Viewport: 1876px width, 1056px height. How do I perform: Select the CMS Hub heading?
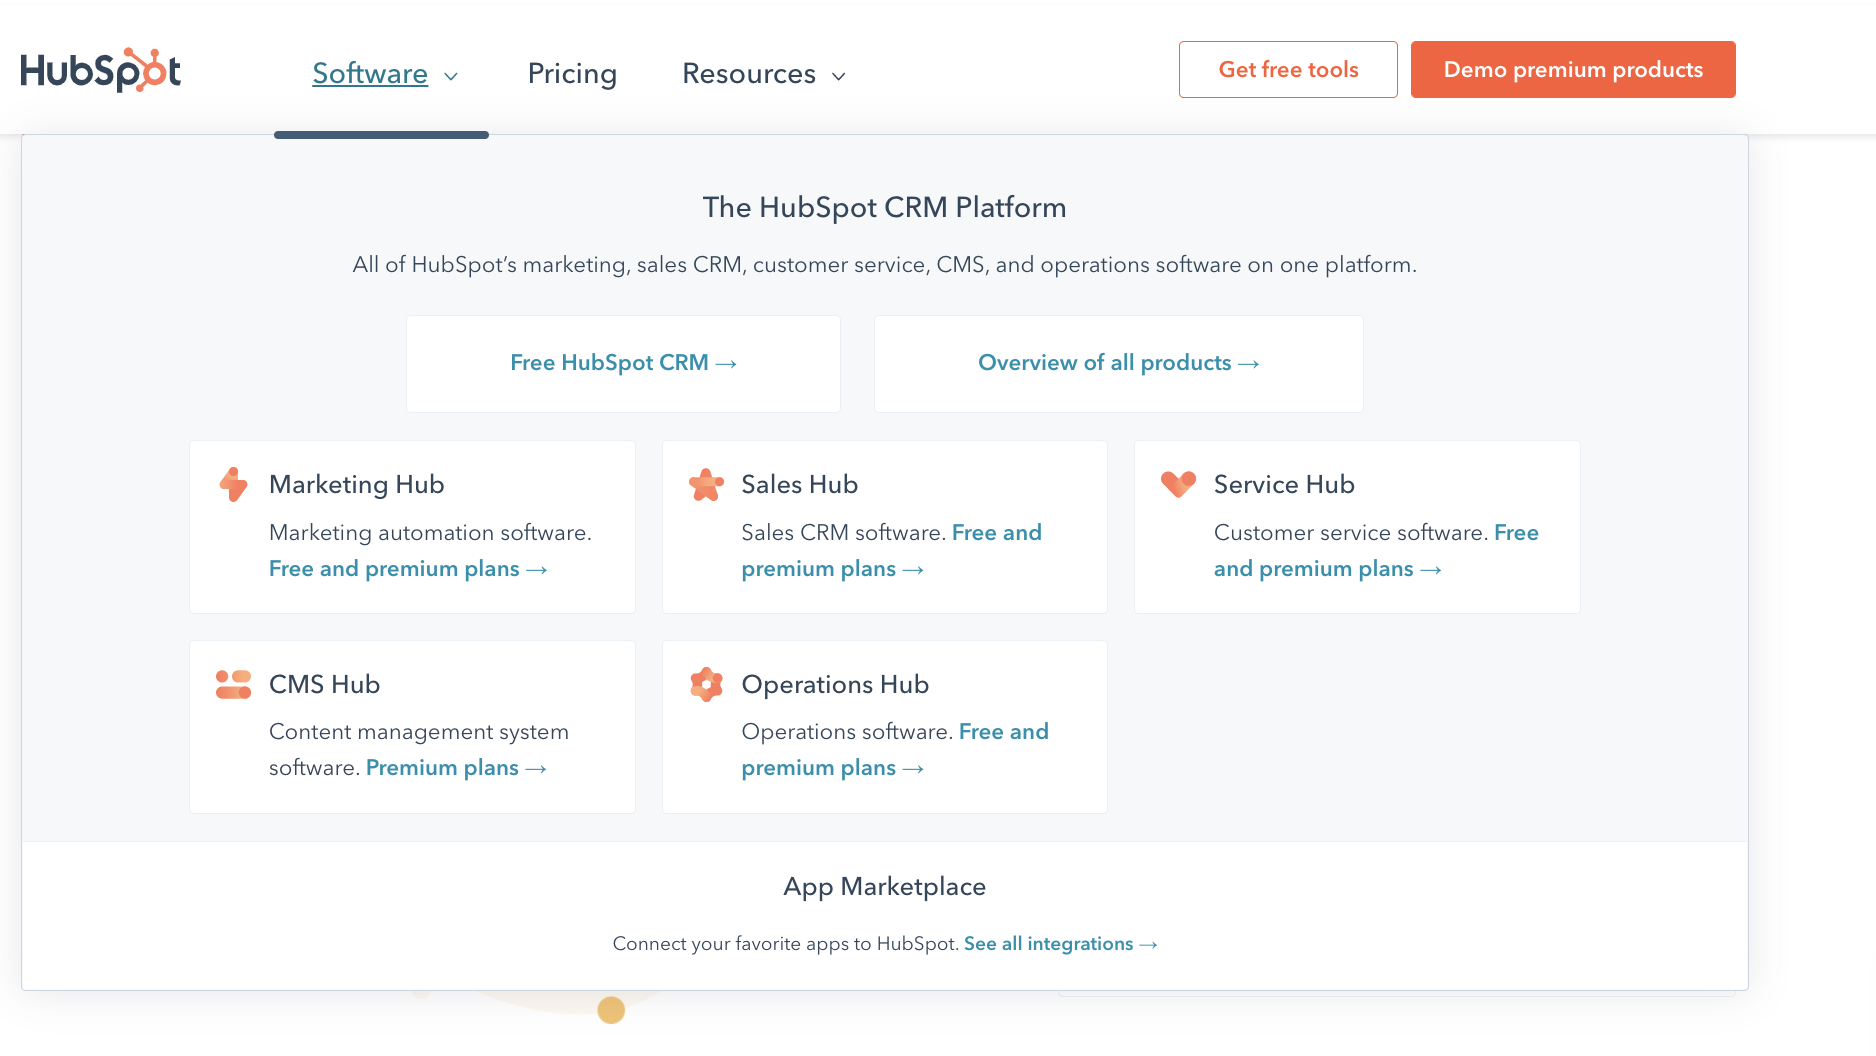(324, 684)
